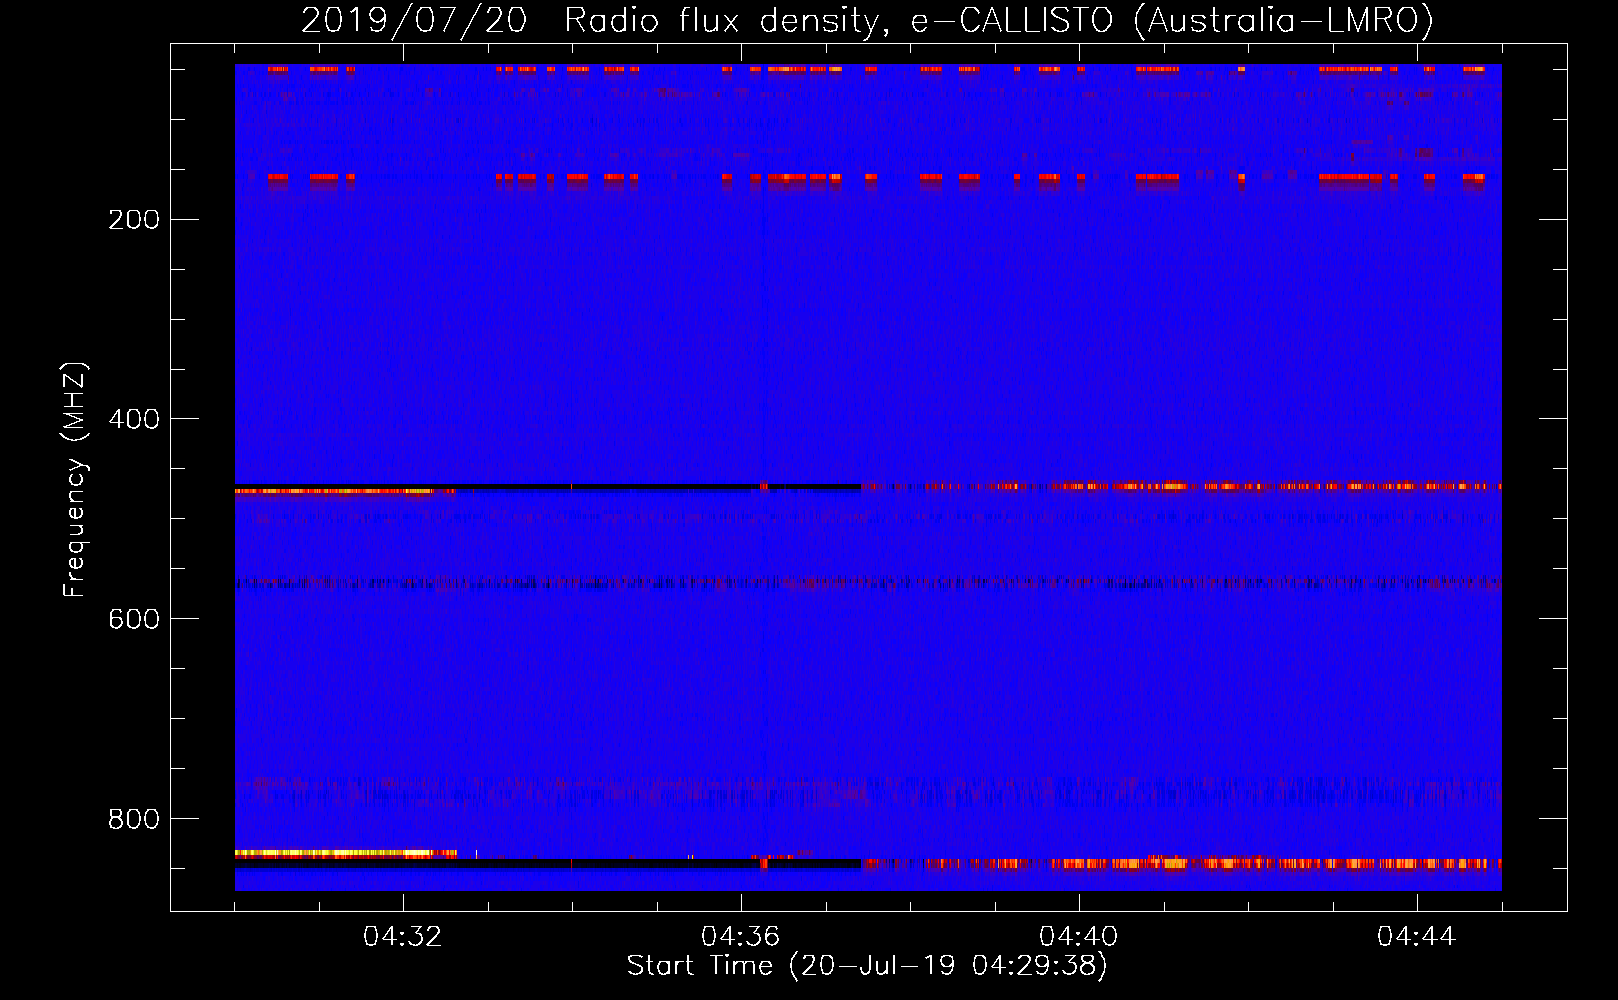The width and height of the screenshot is (1618, 1000).
Task: Click the 'Frequency (MHZ)' axis label
Action: 75,480
